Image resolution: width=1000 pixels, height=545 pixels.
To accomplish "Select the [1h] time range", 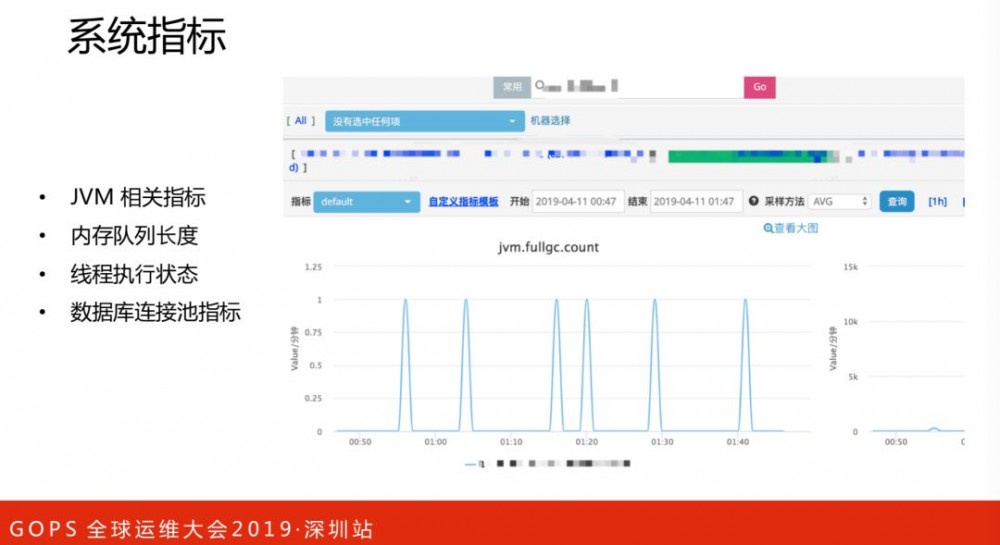I will 938,201.
